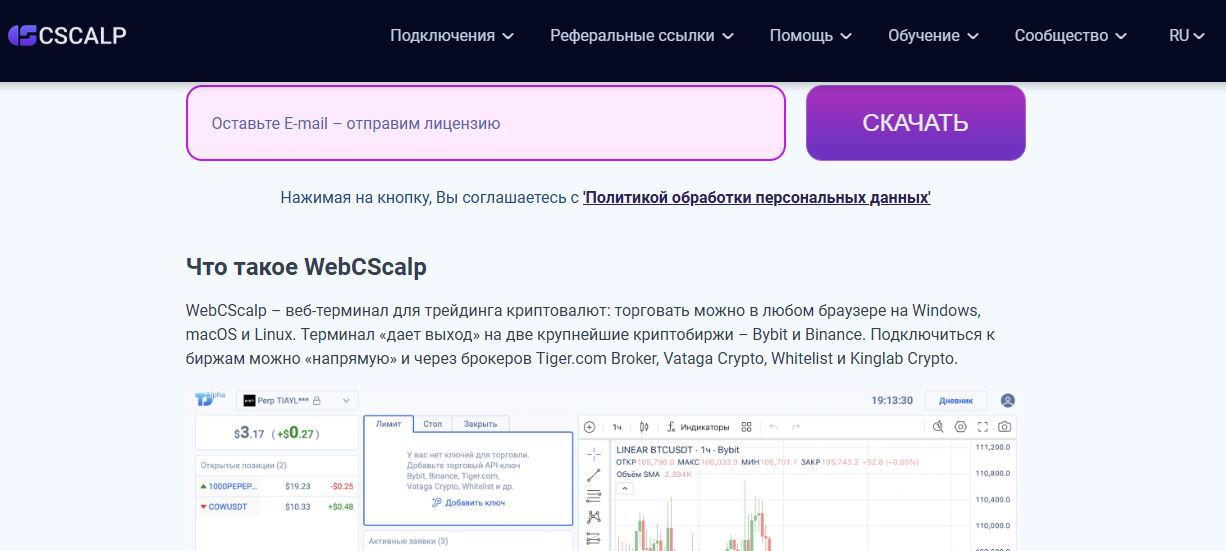Select the trend line drawing tool
The image size is (1226, 551).
point(593,475)
